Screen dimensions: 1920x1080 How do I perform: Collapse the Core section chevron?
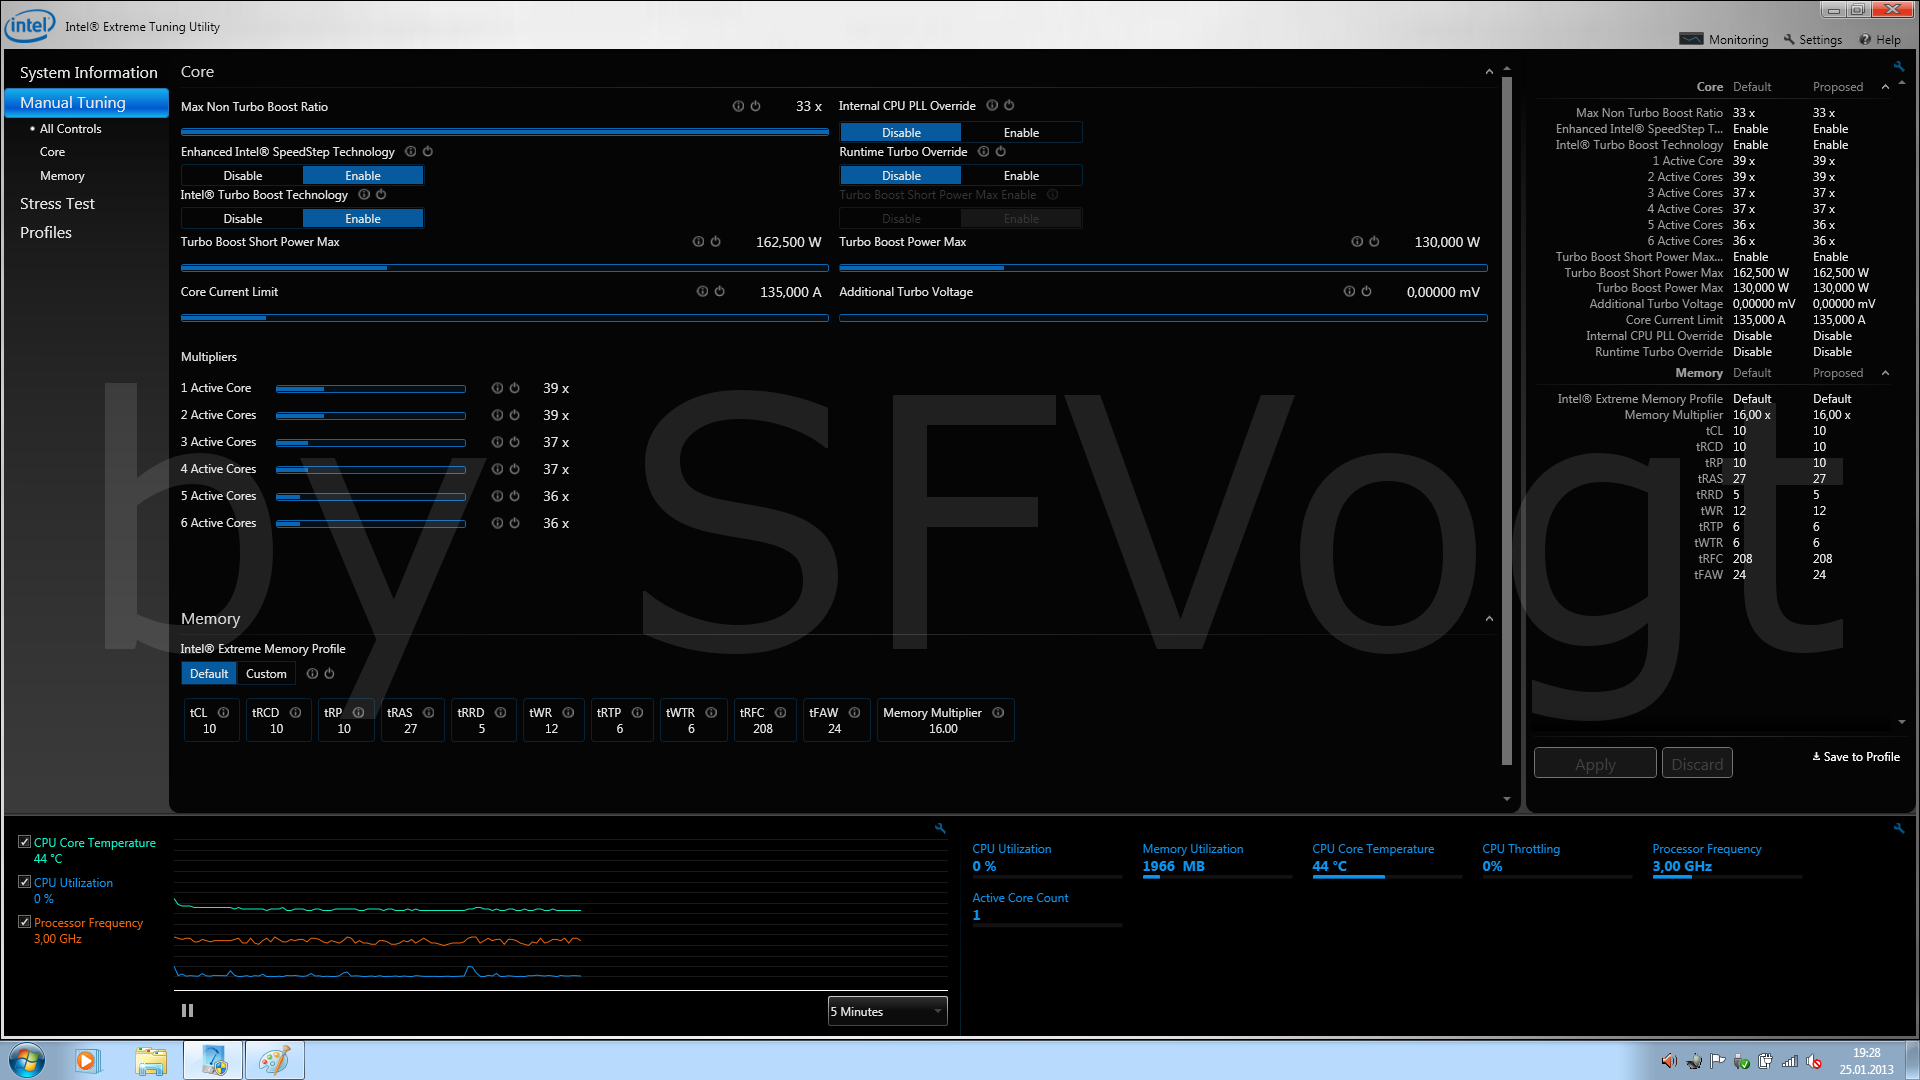click(1489, 72)
